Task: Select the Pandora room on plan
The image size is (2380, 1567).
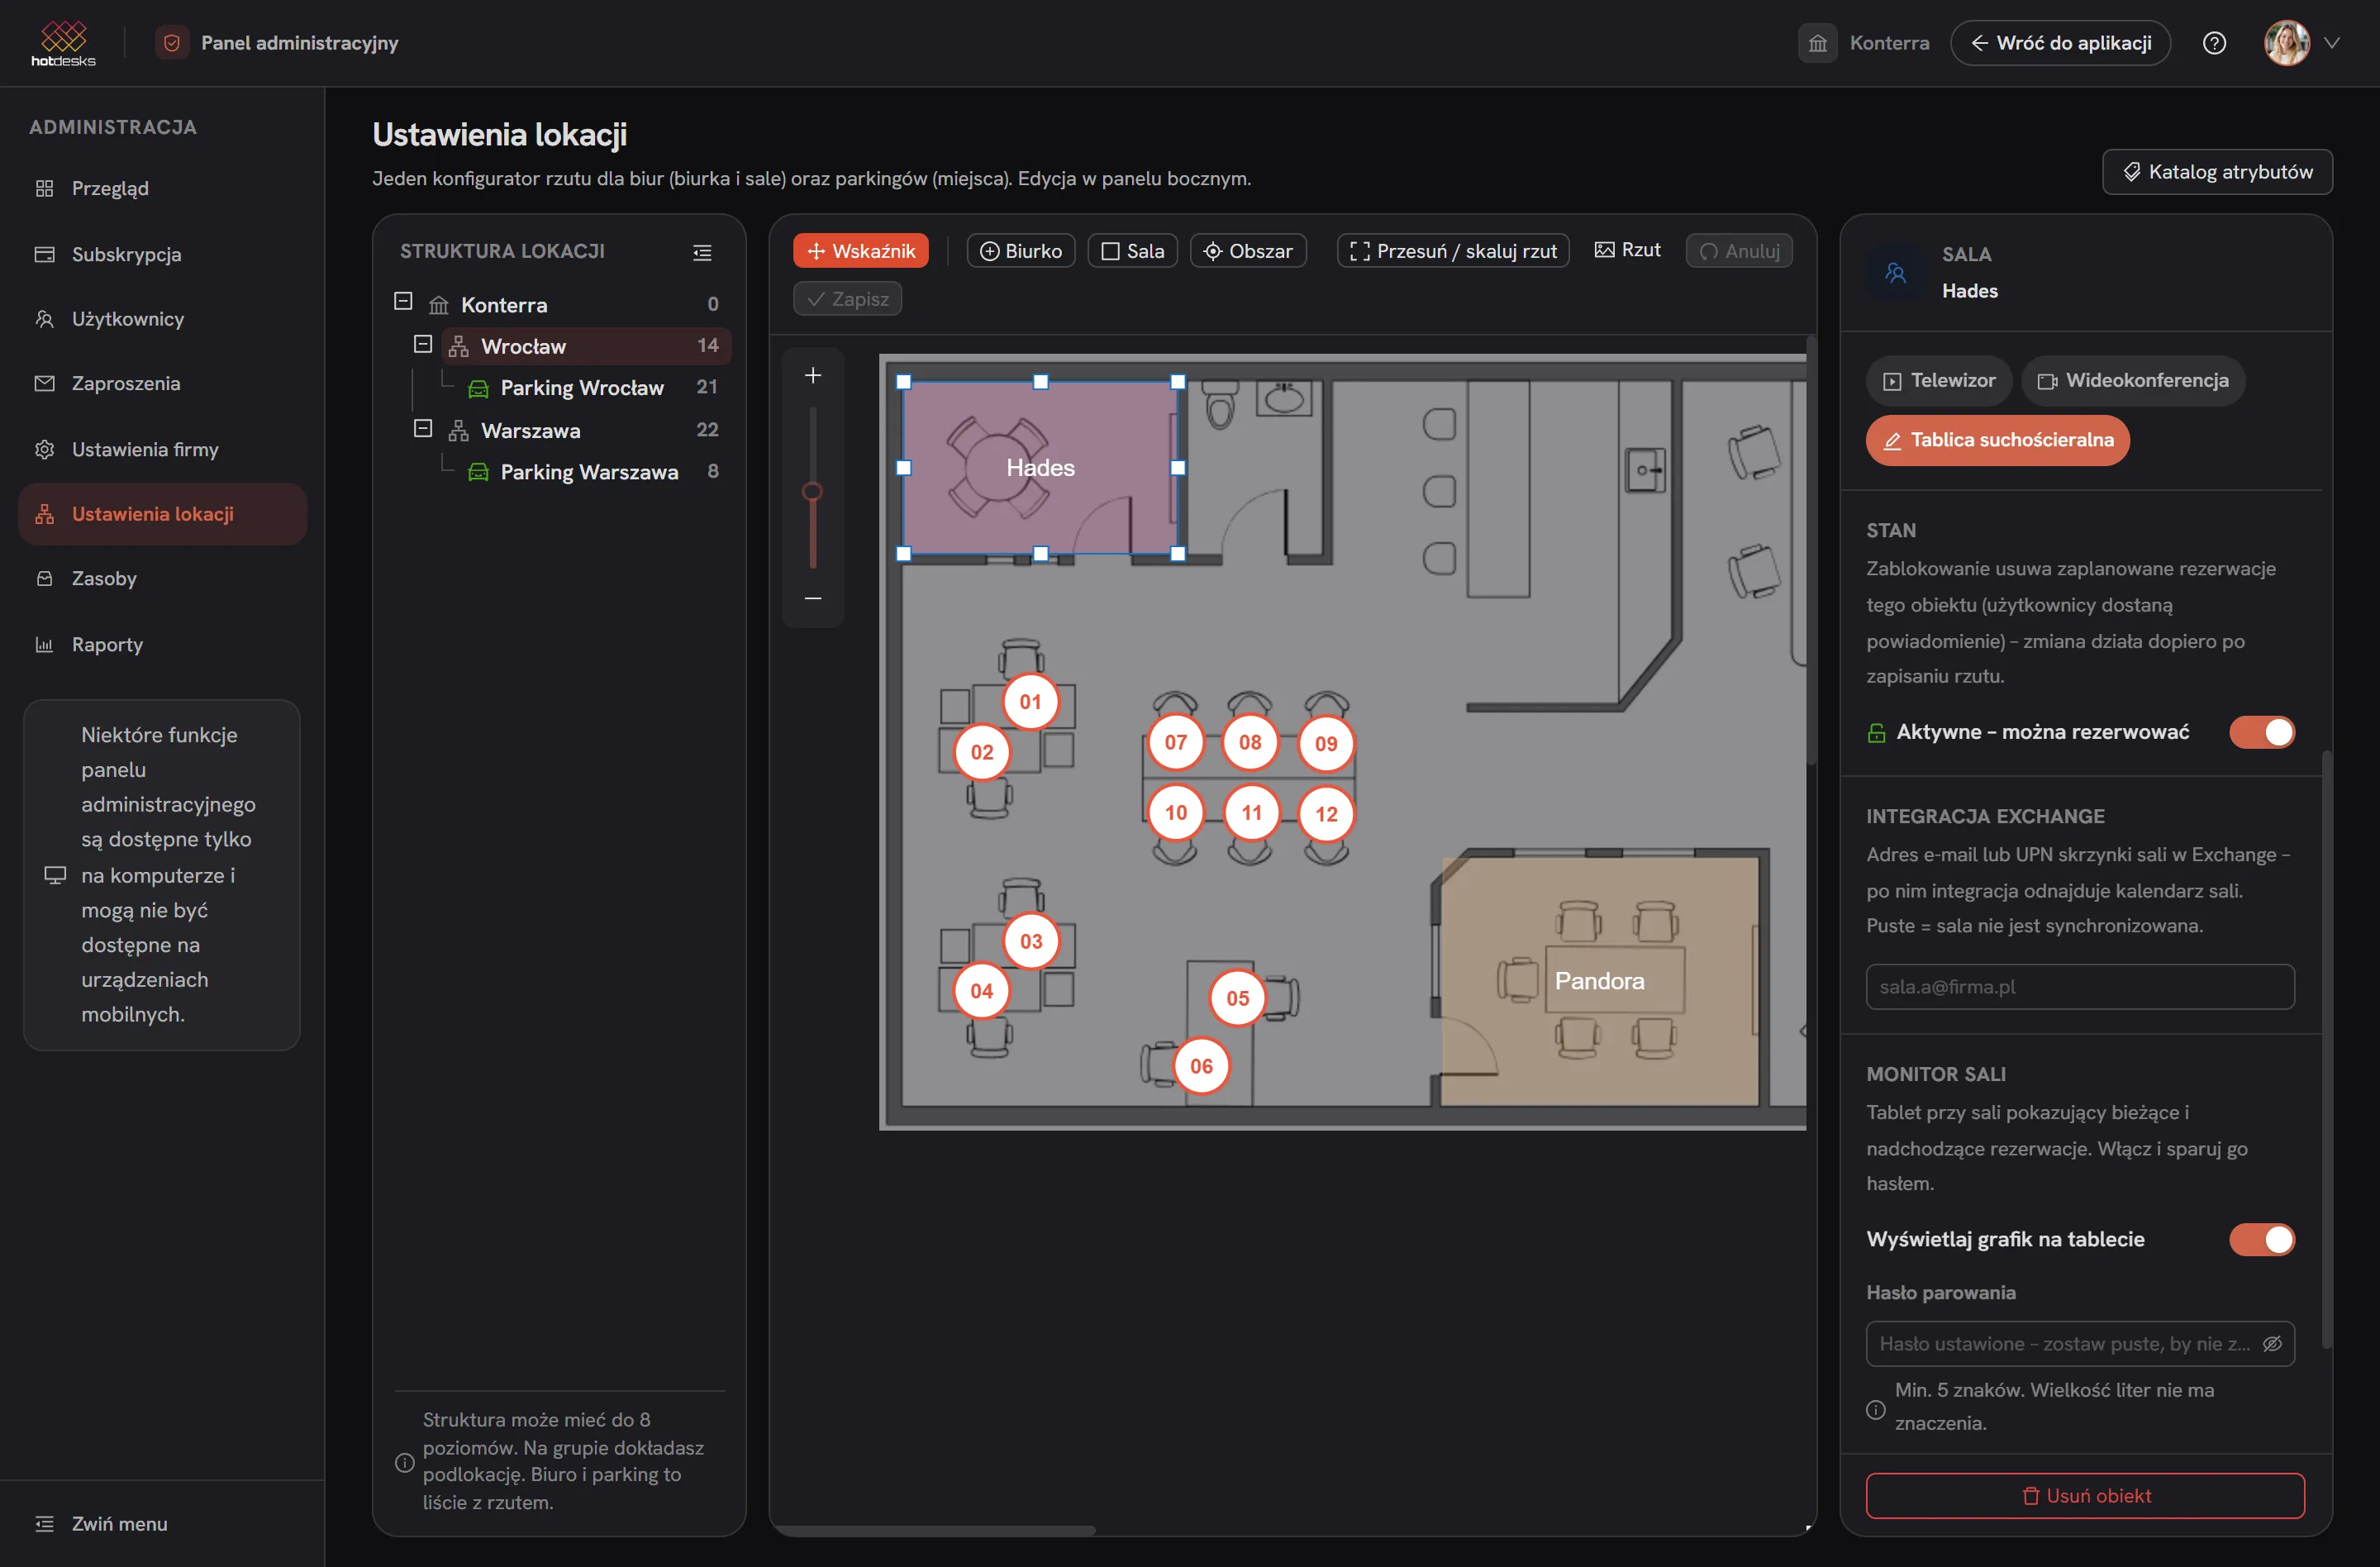Action: click(1599, 981)
